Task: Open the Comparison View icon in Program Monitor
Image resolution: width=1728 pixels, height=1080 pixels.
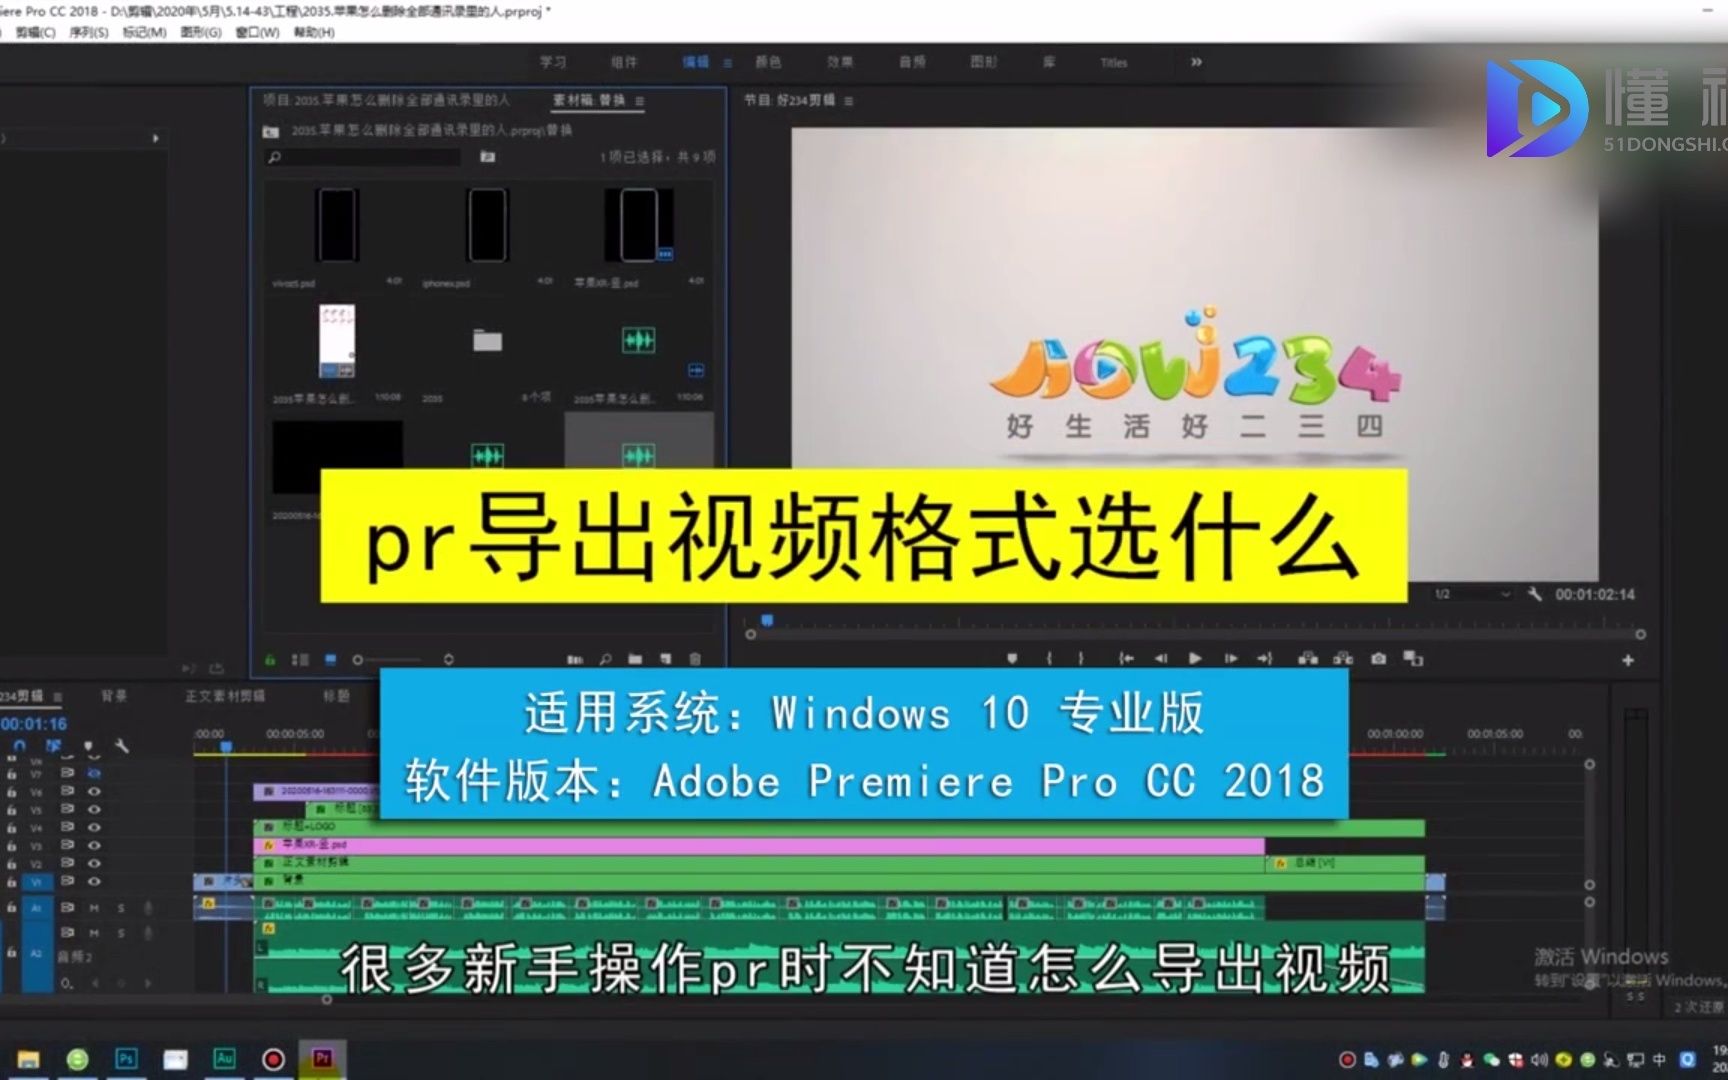Action: [x=1413, y=659]
